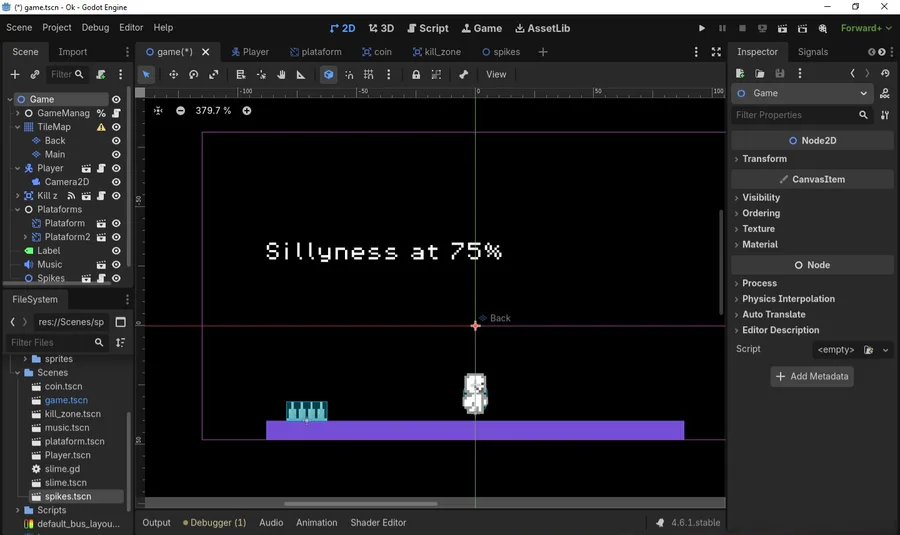Select the Select Mode arrow tool
Viewport: 900px width, 535px height.
pos(146,75)
